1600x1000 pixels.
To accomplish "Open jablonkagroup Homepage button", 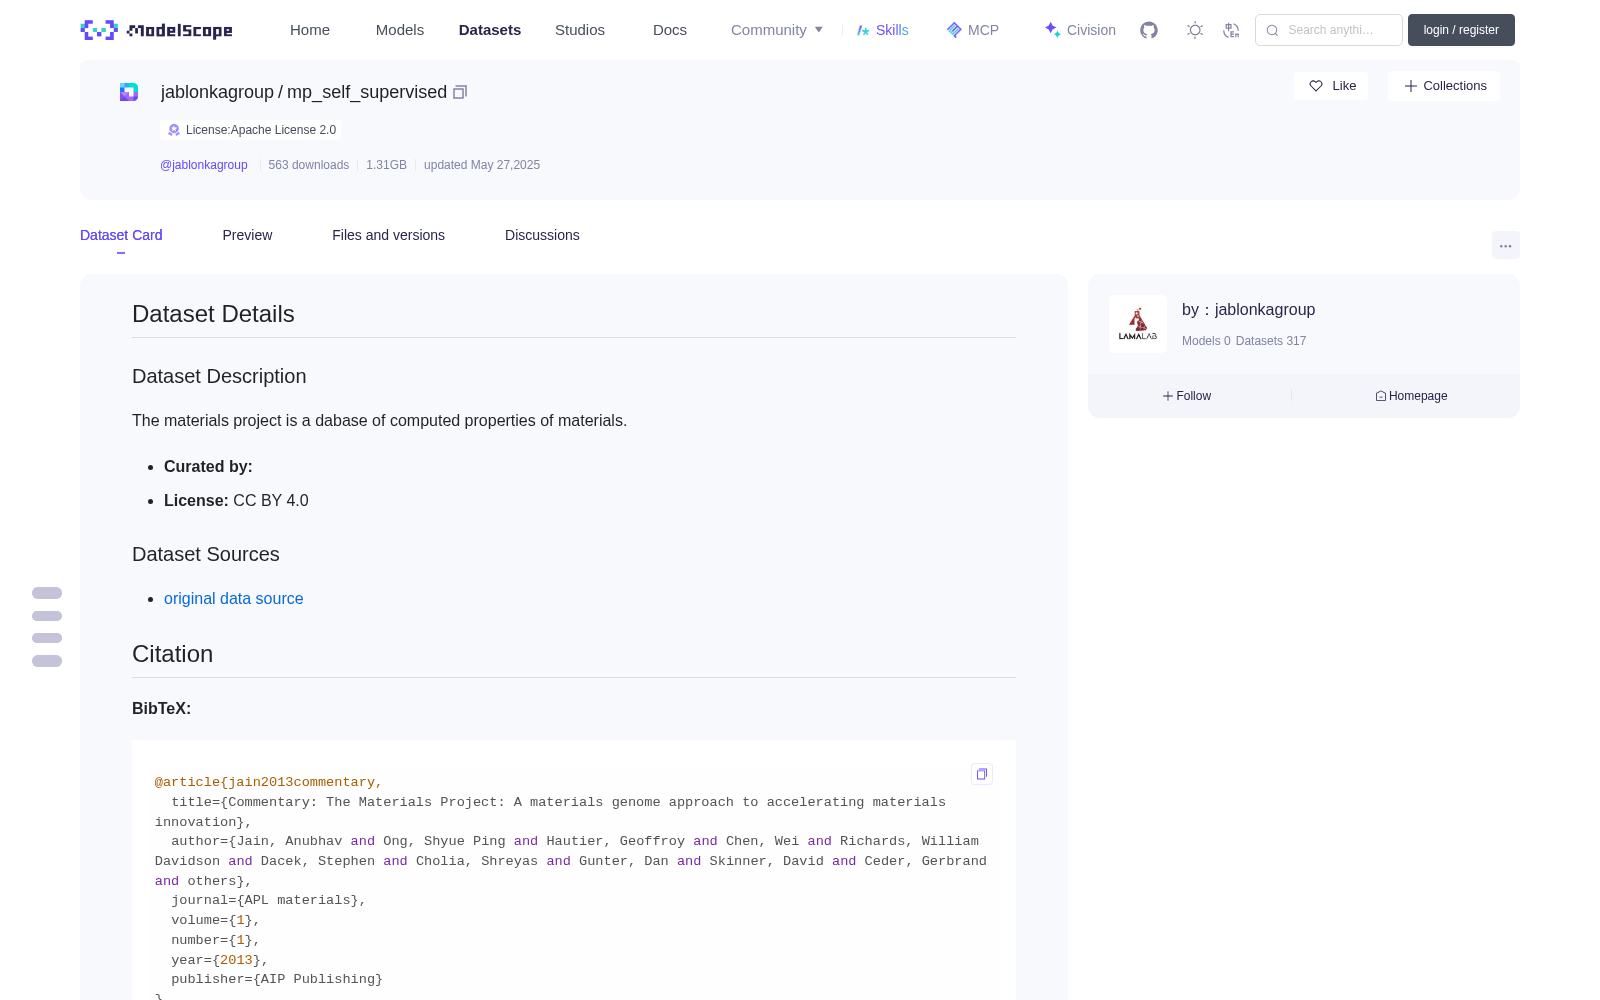I will click(1411, 396).
